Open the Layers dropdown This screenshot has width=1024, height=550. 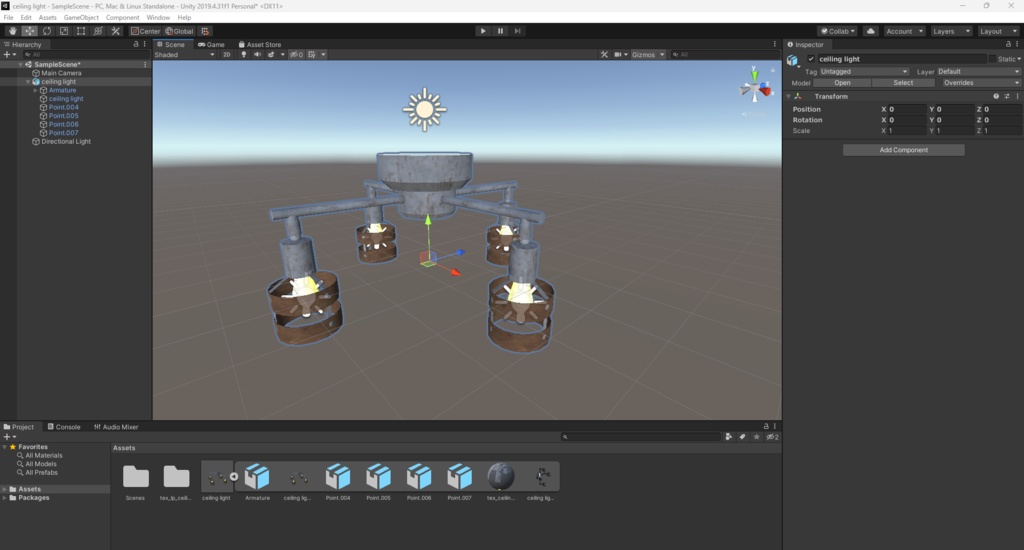coord(951,31)
